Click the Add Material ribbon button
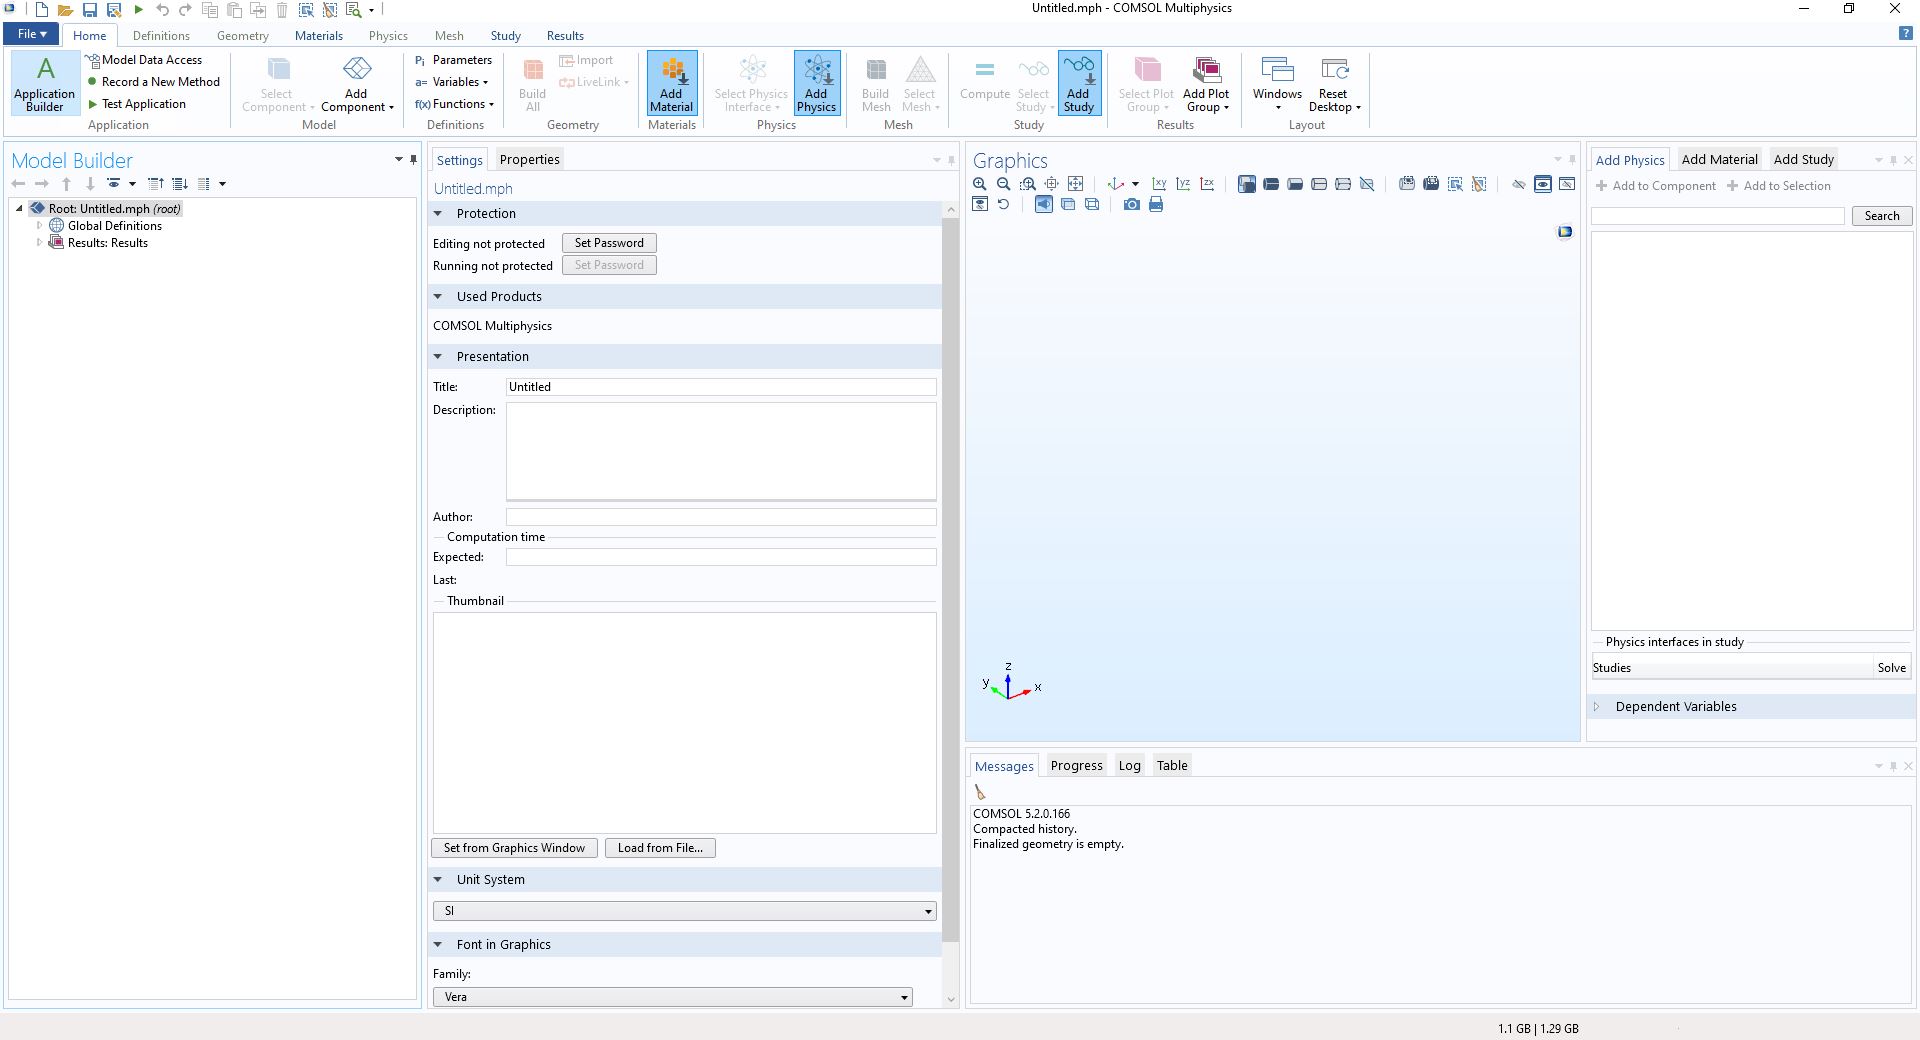 pos(671,83)
